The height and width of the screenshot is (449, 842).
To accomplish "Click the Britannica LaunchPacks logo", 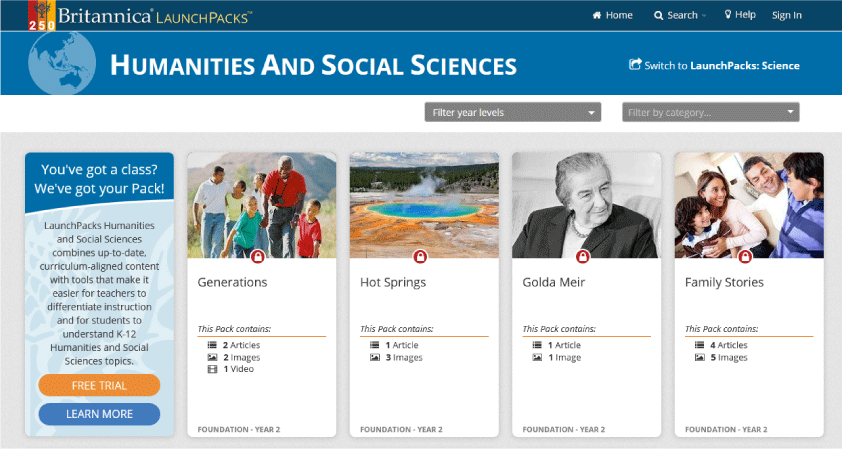I will coord(140,15).
